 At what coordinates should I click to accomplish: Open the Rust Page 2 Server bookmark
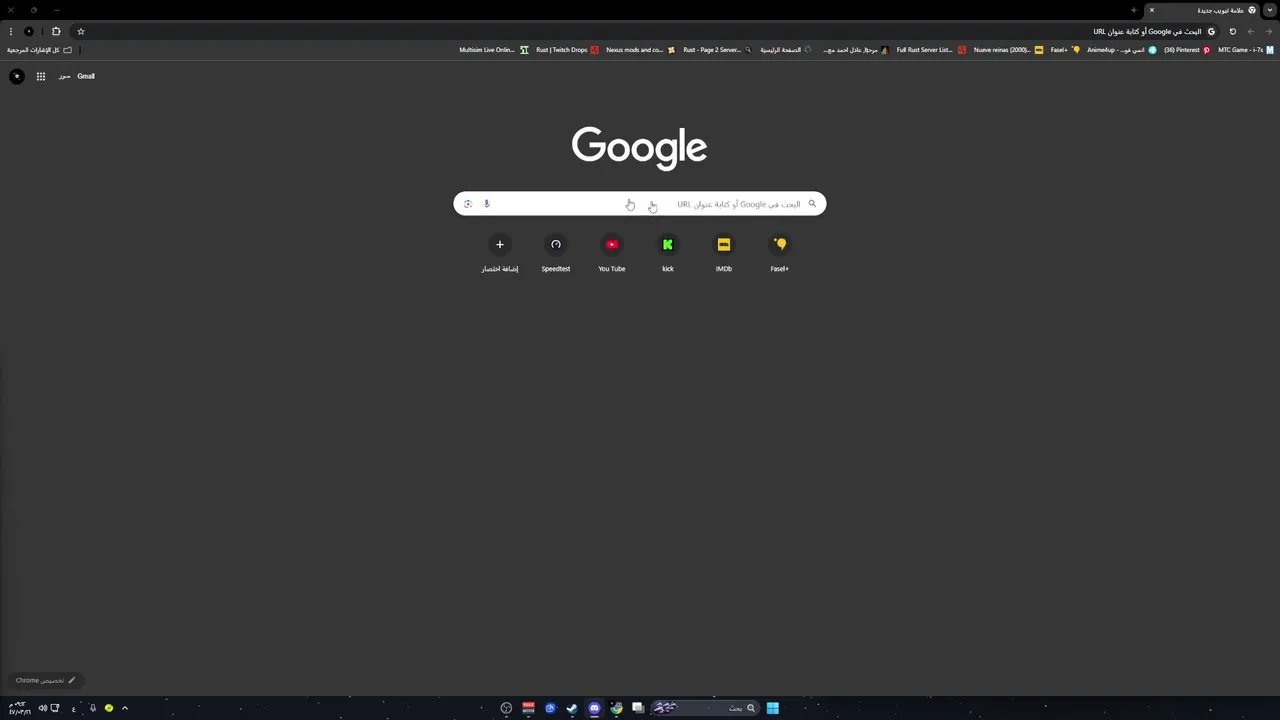click(717, 50)
